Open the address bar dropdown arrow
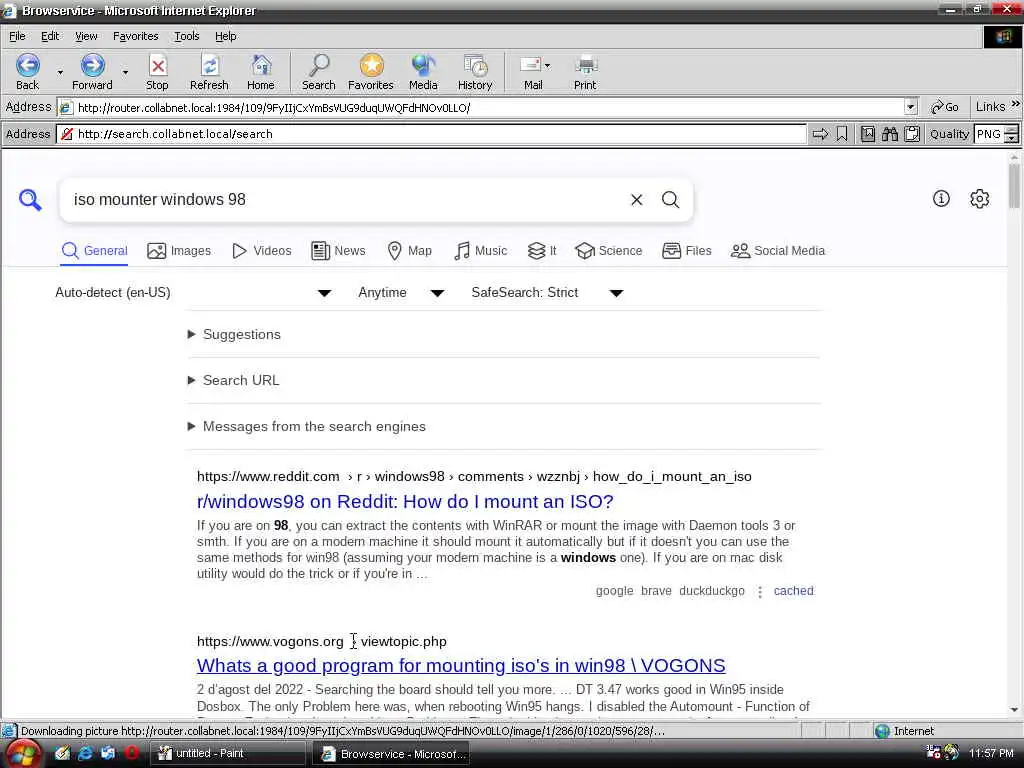 pyautogui.click(x=911, y=107)
